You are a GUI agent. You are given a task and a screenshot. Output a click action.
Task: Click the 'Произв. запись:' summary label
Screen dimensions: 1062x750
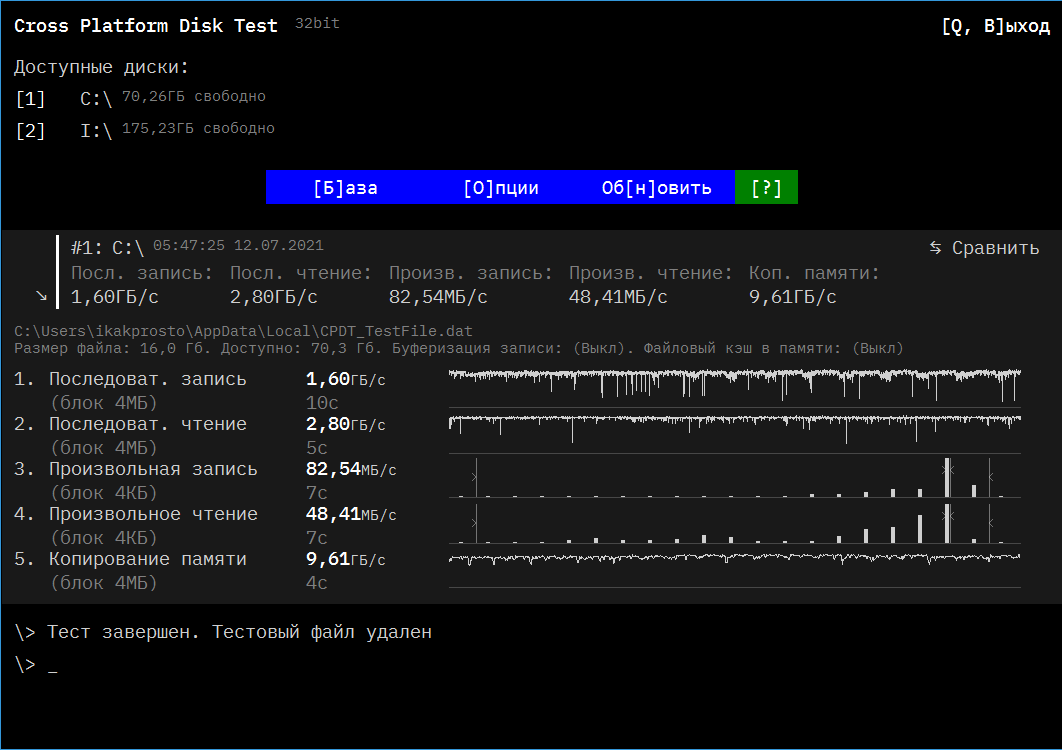(x=471, y=273)
